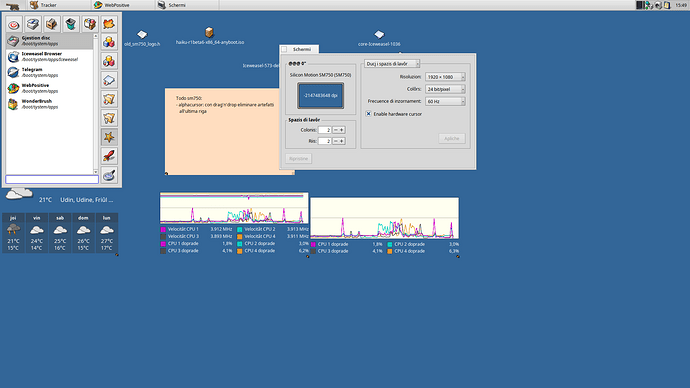Image resolution: width=690 pixels, height=388 pixels.
Task: Click the Colonis value field
Action: 324,130
